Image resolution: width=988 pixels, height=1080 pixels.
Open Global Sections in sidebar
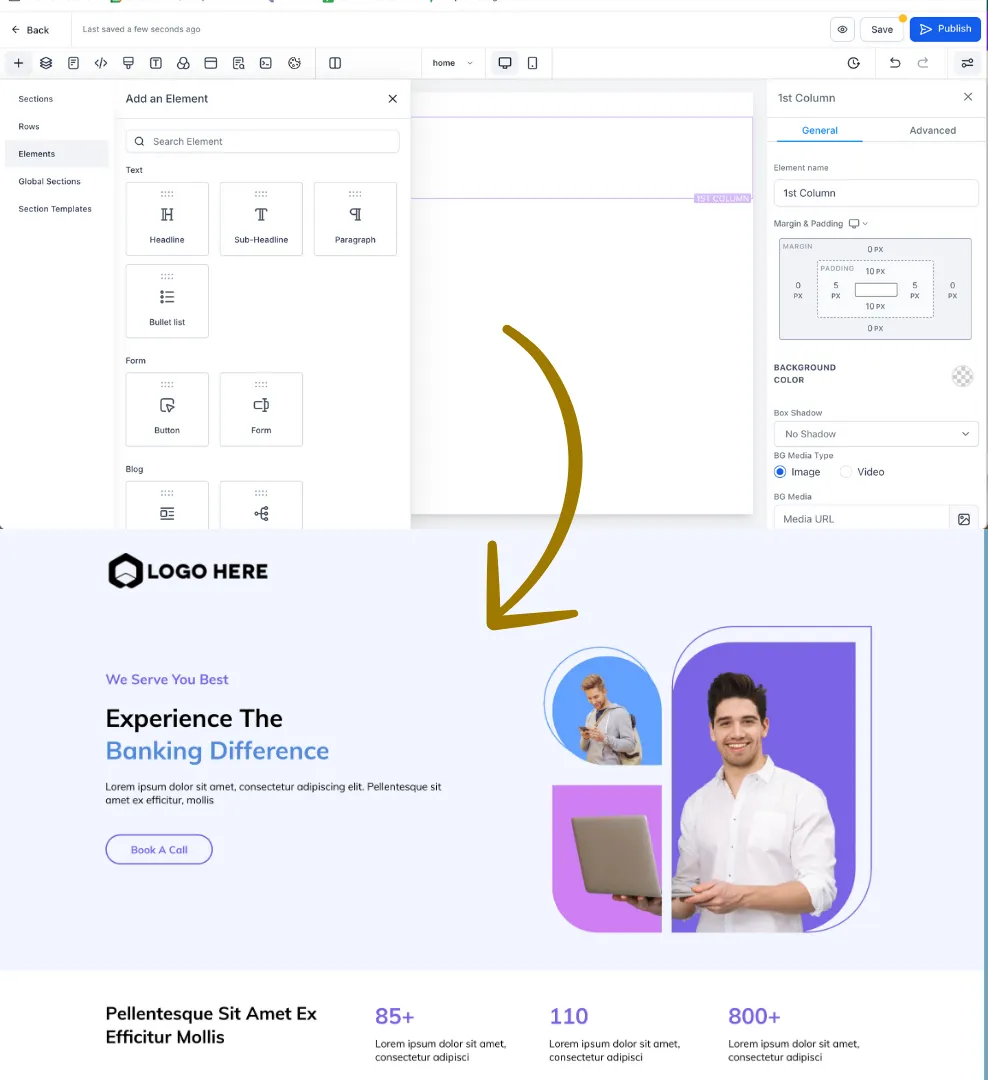(50, 182)
